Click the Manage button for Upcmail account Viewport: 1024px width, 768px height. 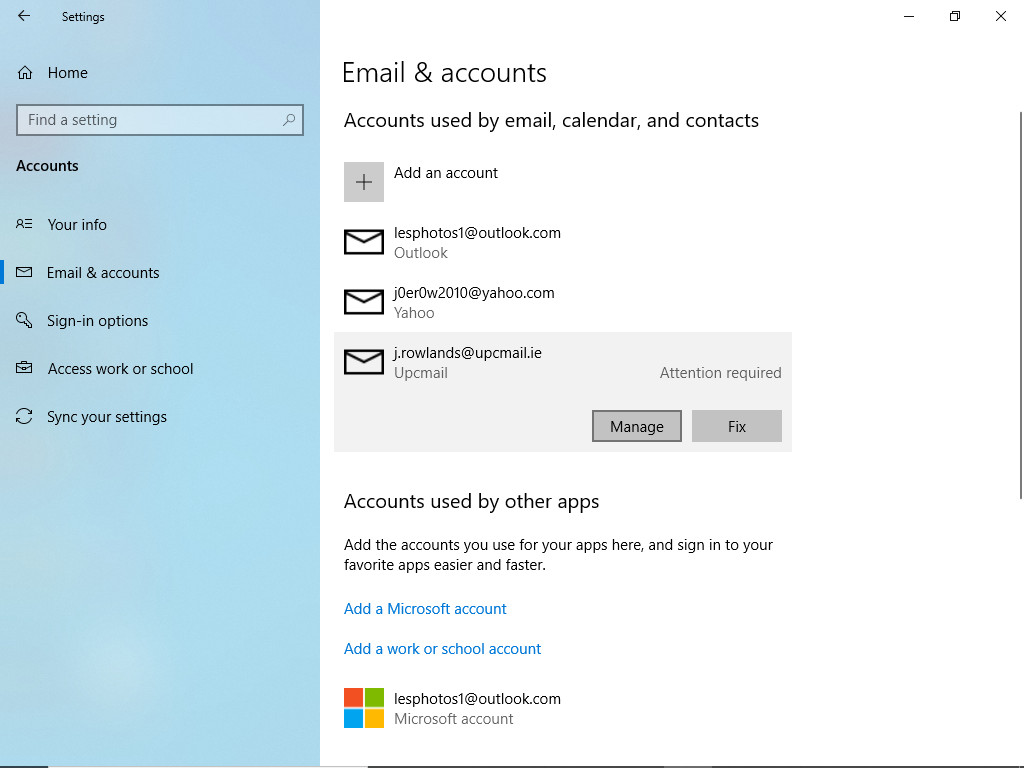click(x=637, y=426)
